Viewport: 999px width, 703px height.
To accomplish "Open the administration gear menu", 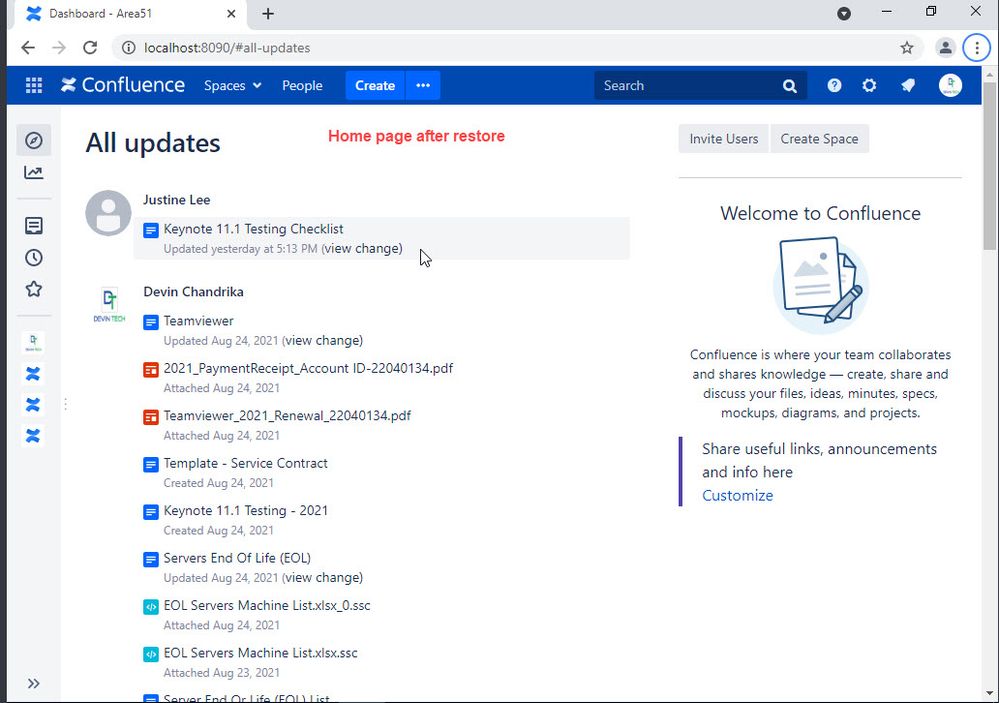I will (869, 85).
